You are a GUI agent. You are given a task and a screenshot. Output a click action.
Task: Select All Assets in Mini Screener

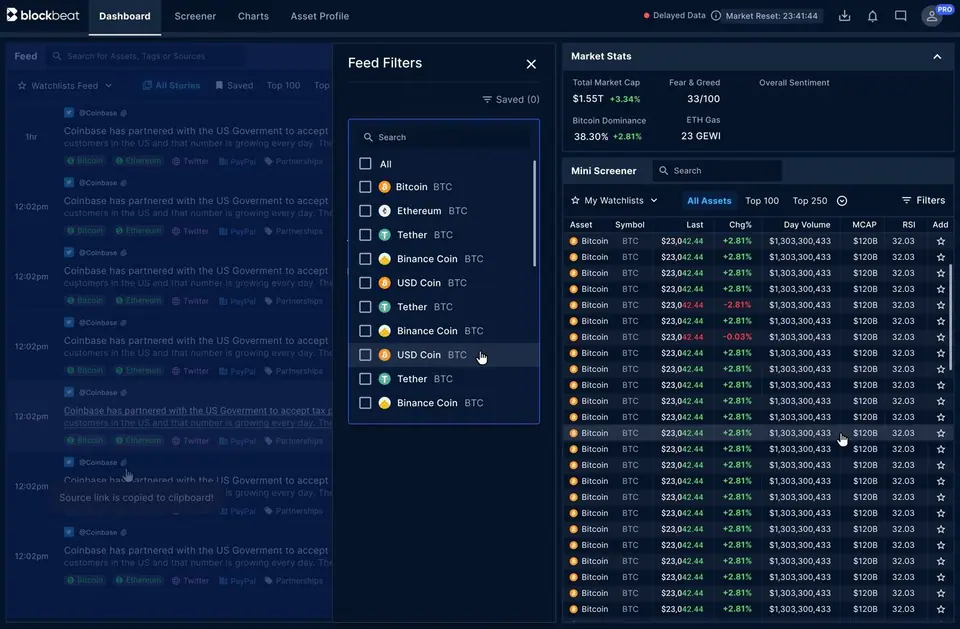pos(709,201)
